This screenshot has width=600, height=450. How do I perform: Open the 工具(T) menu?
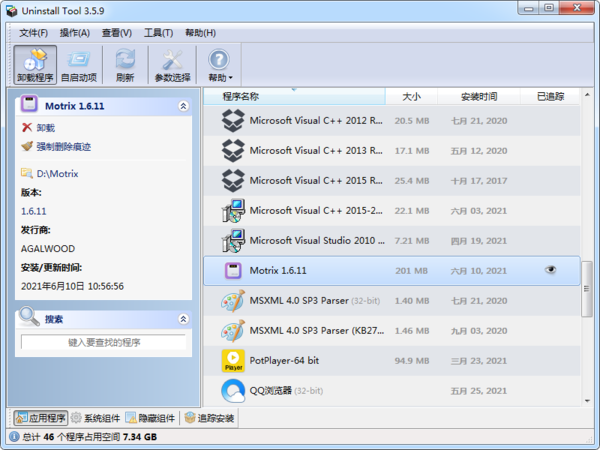(x=158, y=33)
